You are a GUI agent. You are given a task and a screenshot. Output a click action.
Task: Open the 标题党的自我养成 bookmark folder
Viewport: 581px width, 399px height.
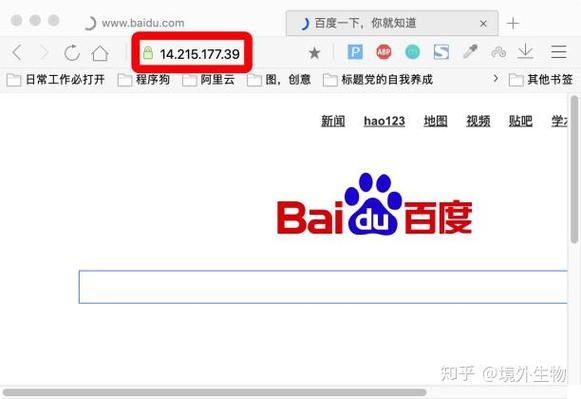378,79
